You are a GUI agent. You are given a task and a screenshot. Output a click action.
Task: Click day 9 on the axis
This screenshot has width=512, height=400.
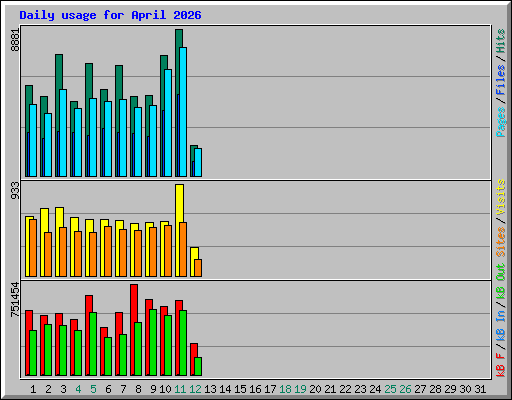coord(153,389)
